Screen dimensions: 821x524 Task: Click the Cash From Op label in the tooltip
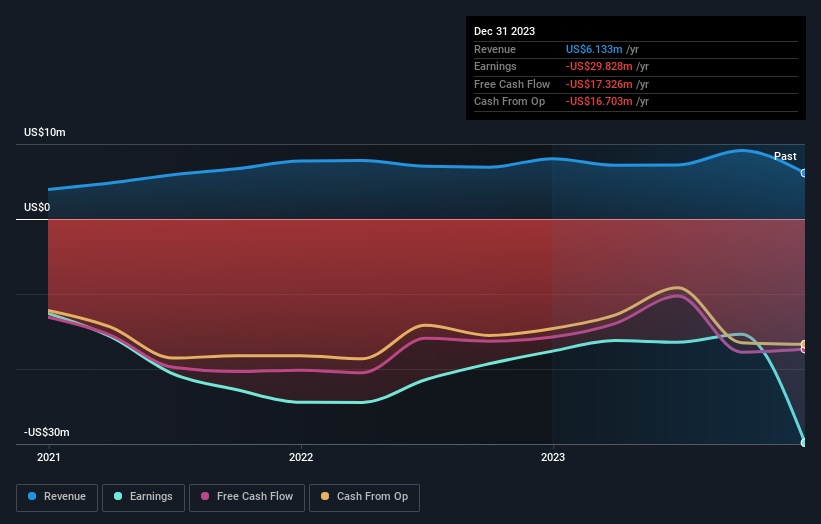click(509, 102)
